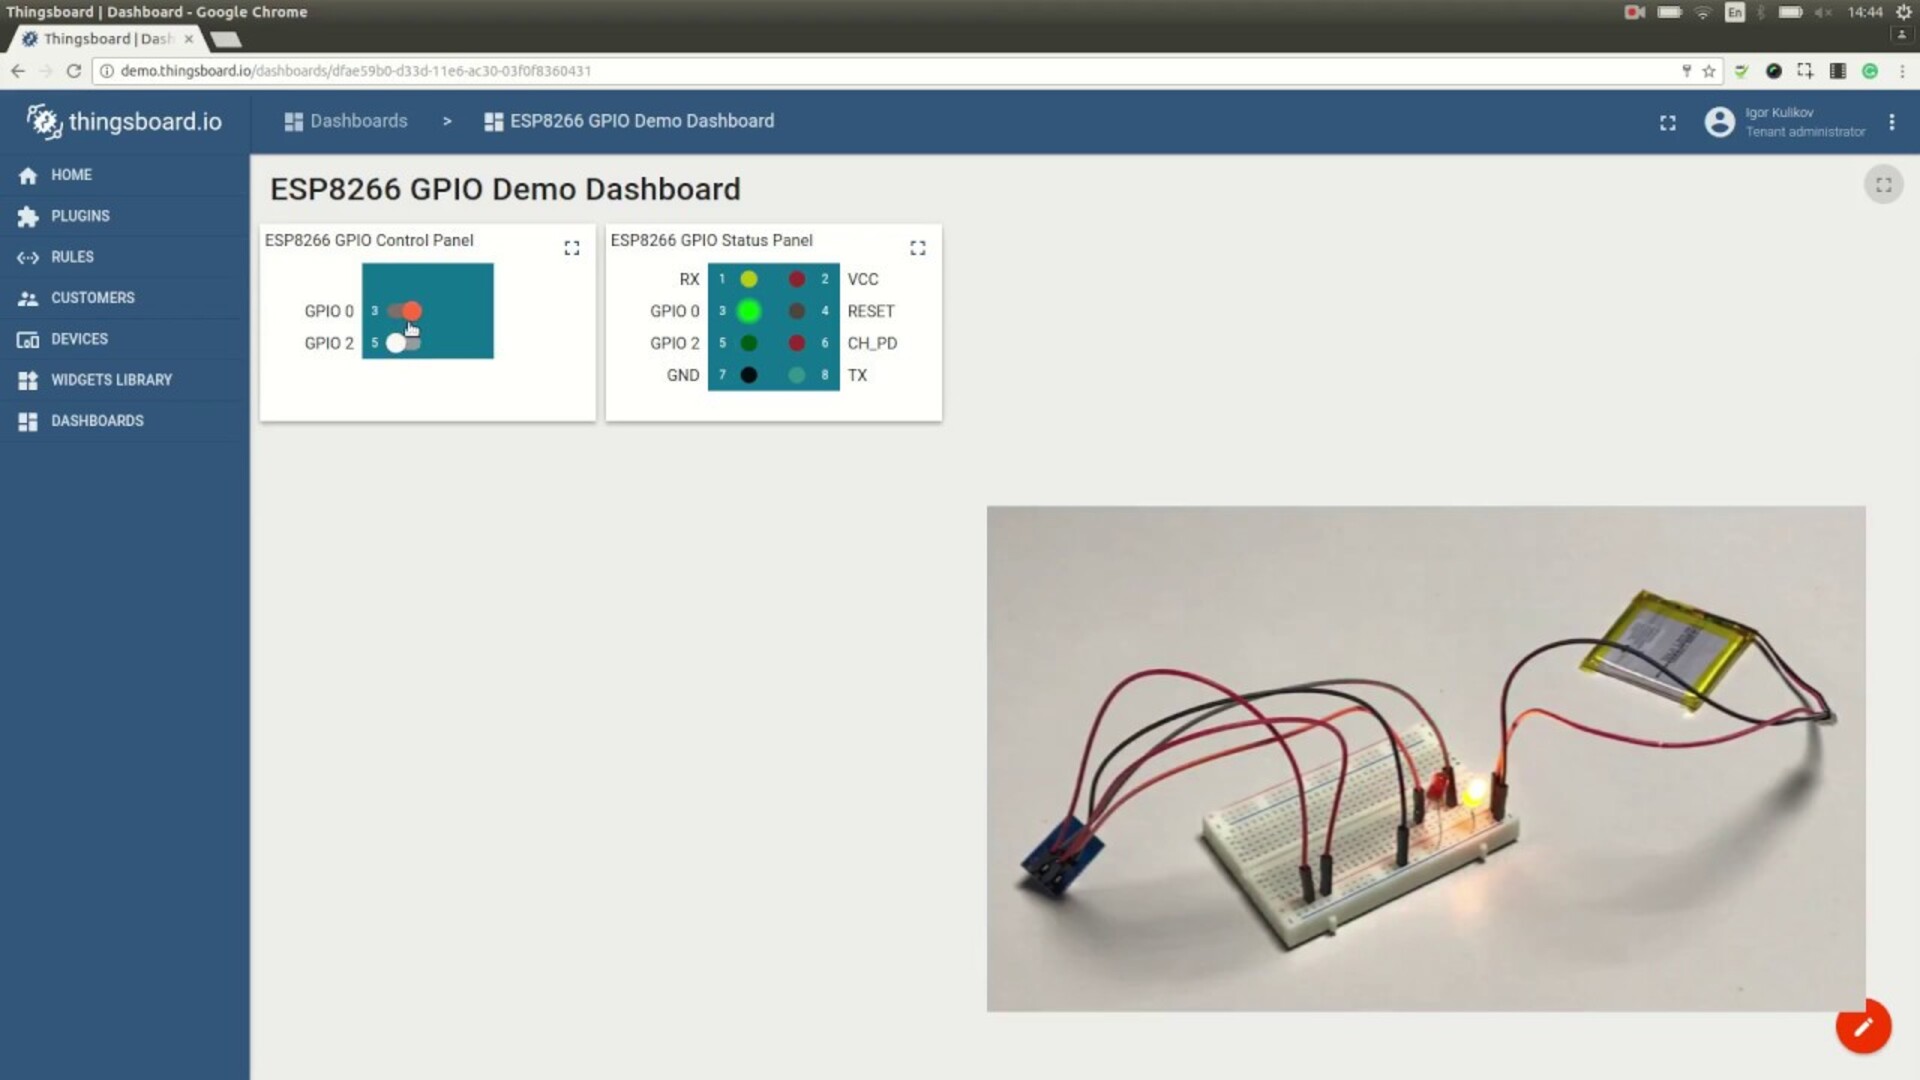1920x1080 pixels.
Task: Select Widgets Library in sidebar
Action: [110, 379]
